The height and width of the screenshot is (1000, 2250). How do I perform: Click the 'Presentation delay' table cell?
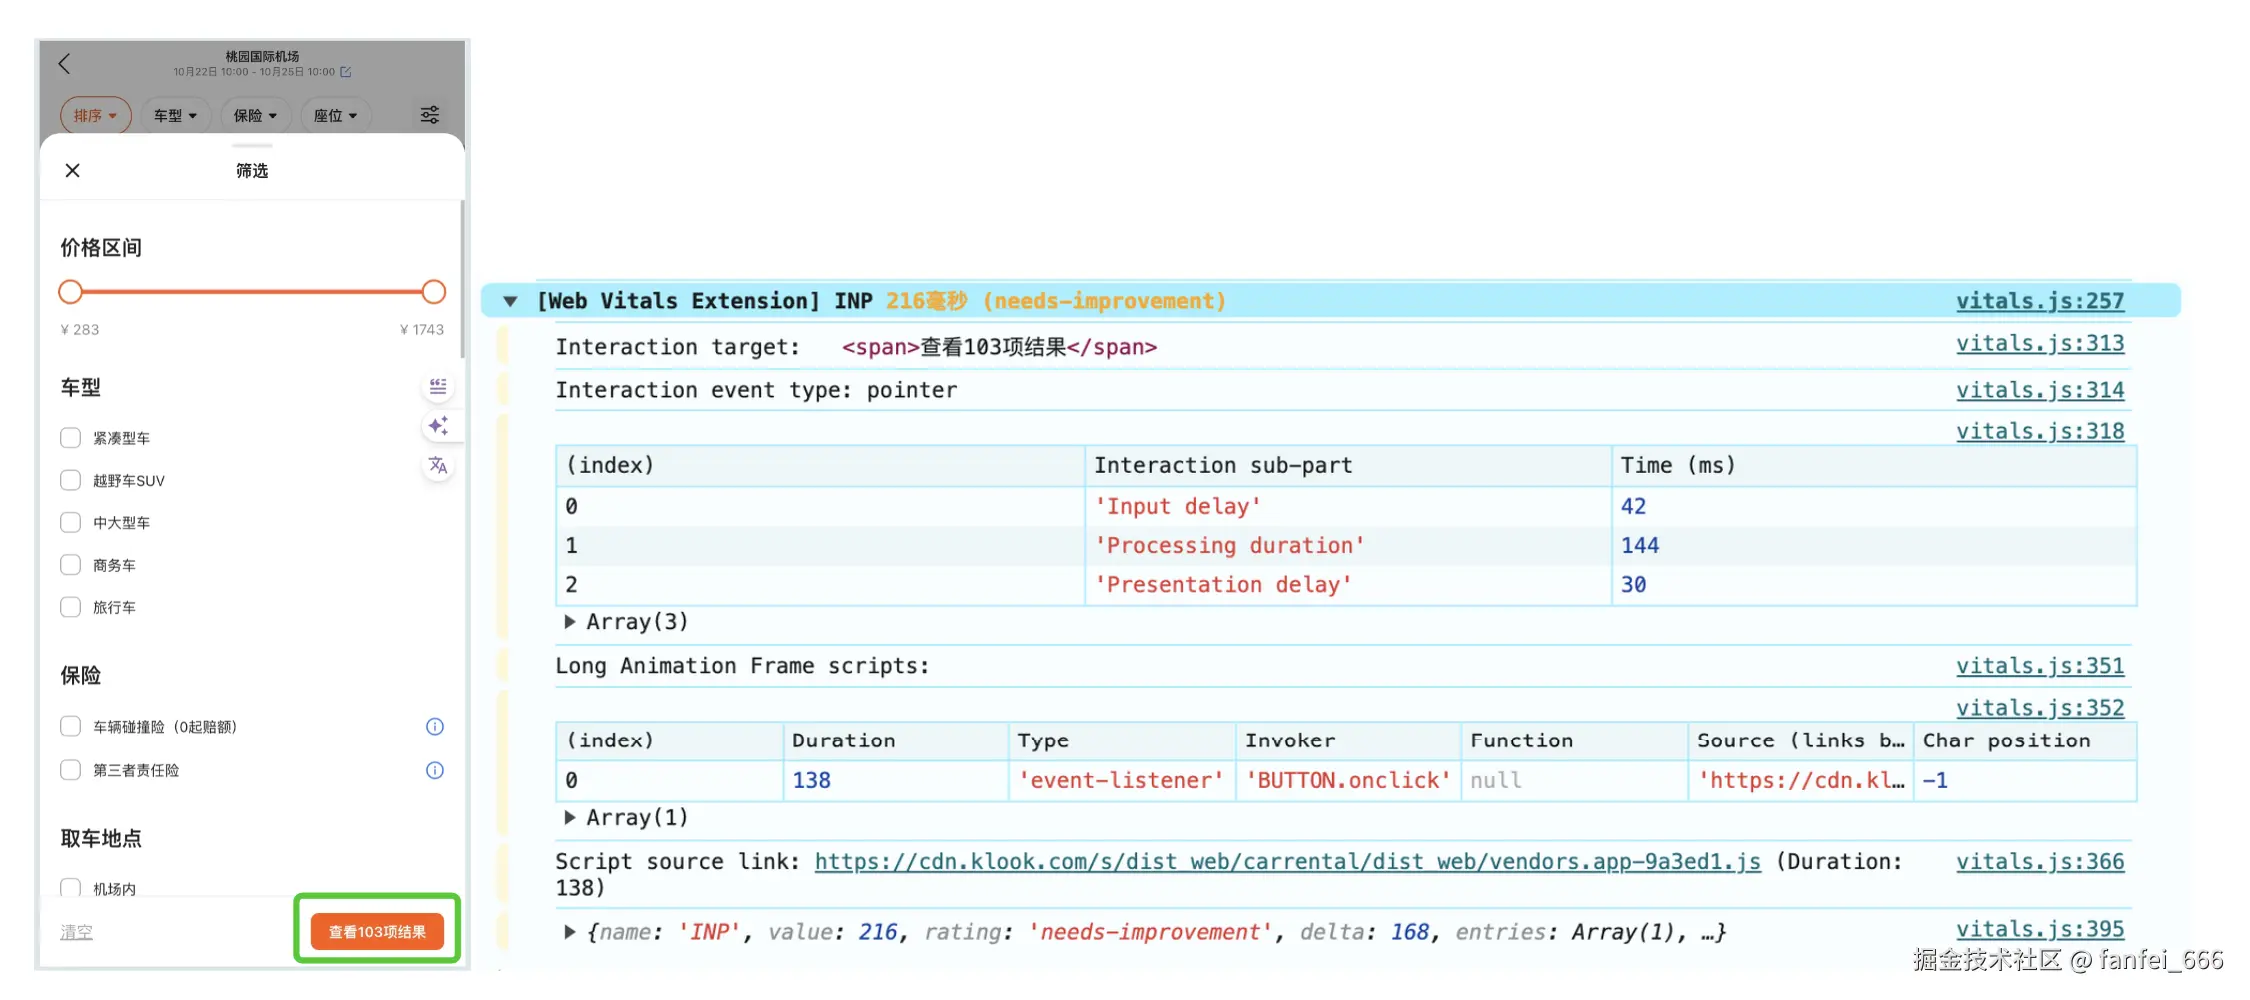[x=1348, y=585]
